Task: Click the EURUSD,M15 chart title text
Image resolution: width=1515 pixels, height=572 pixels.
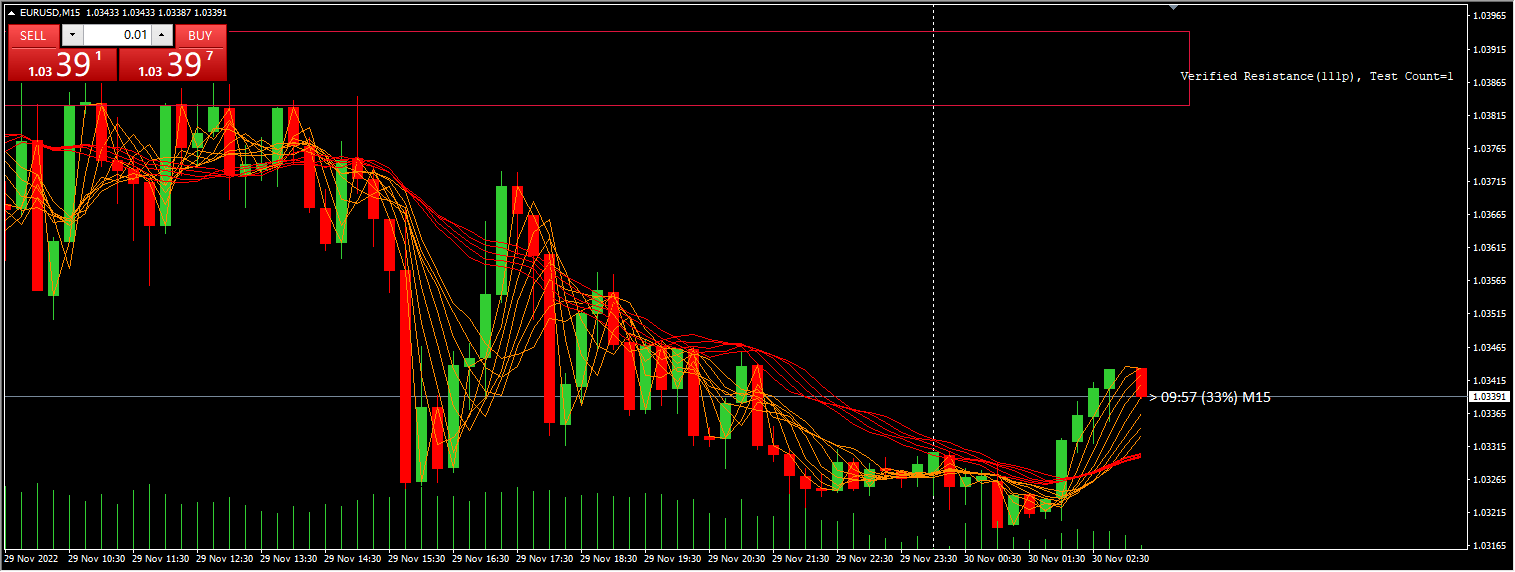Action: click(x=50, y=12)
